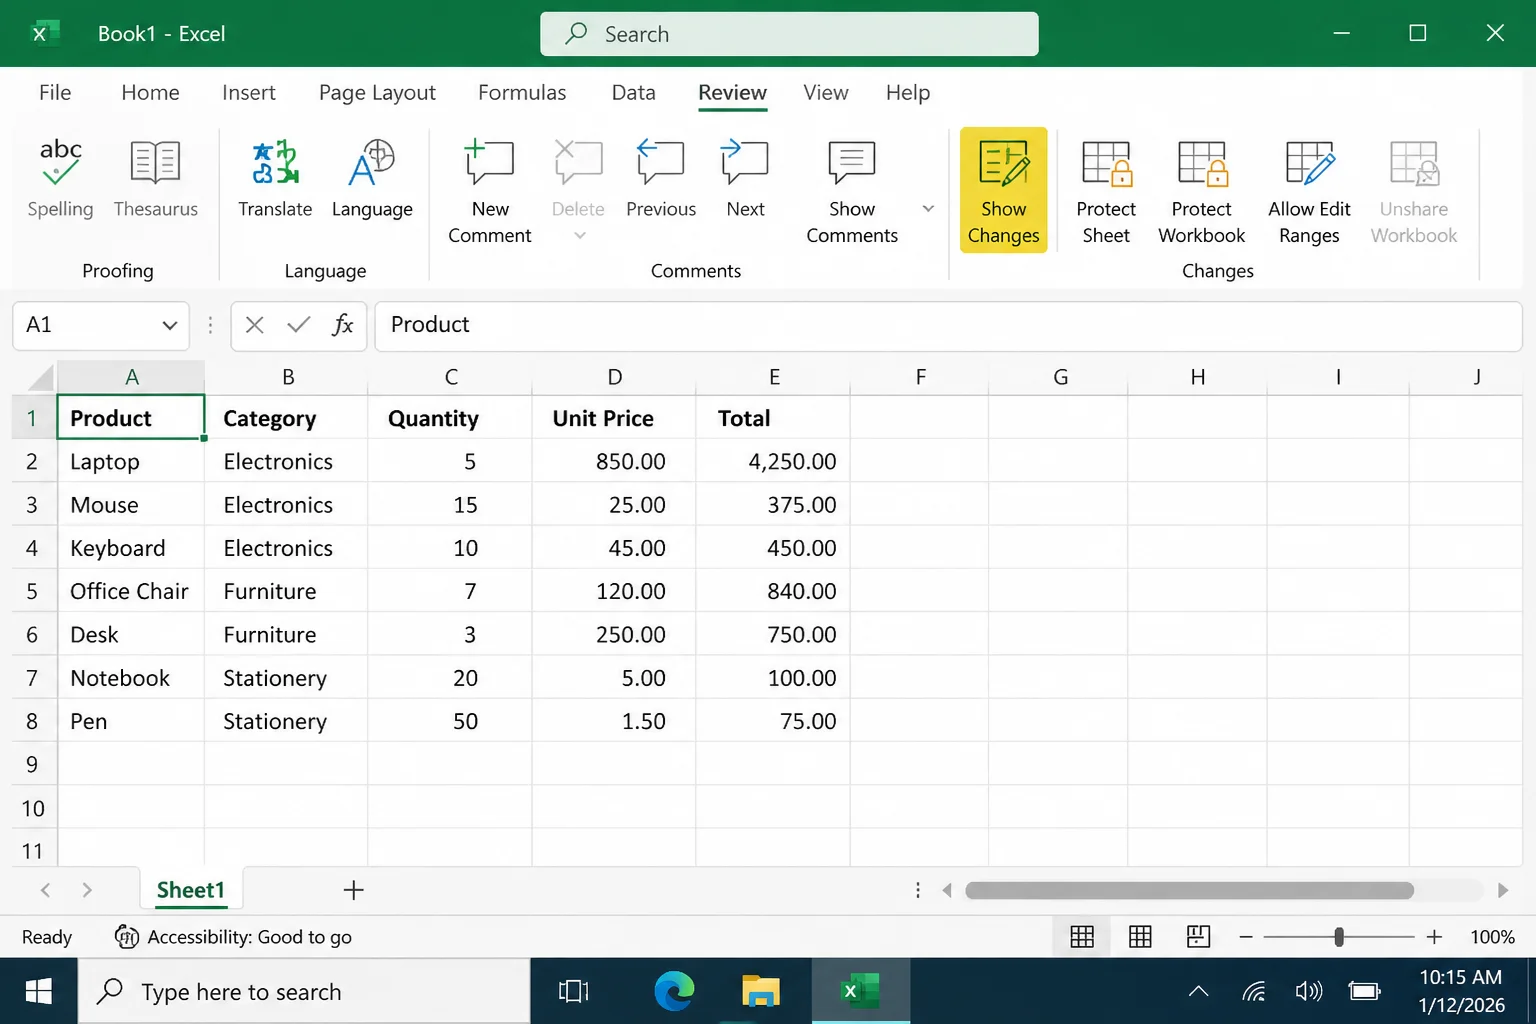Open the Language options
This screenshot has height=1024, width=1536.
pyautogui.click(x=372, y=180)
